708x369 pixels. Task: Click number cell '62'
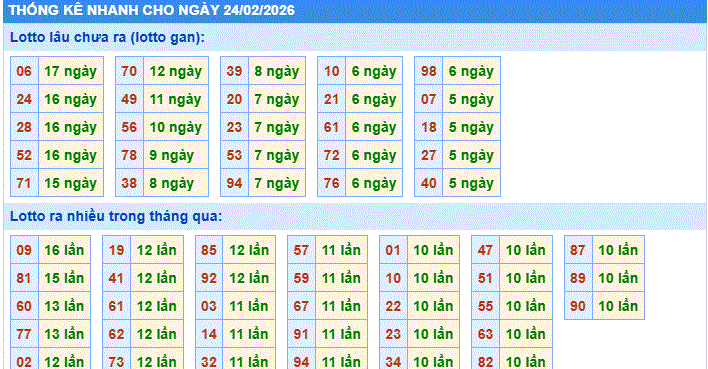coord(116,334)
